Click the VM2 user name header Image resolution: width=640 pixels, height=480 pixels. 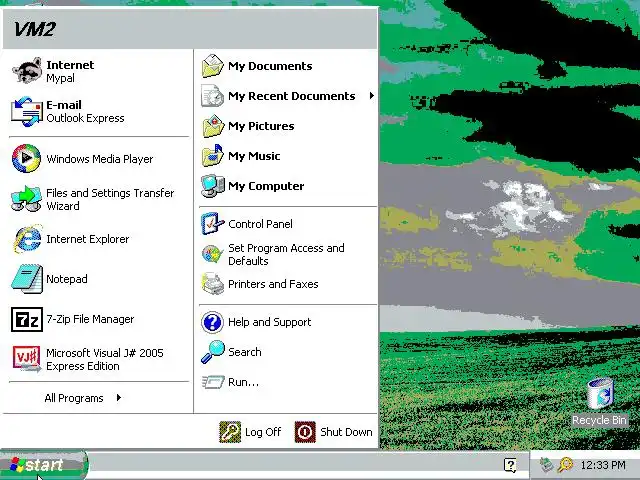pos(35,29)
